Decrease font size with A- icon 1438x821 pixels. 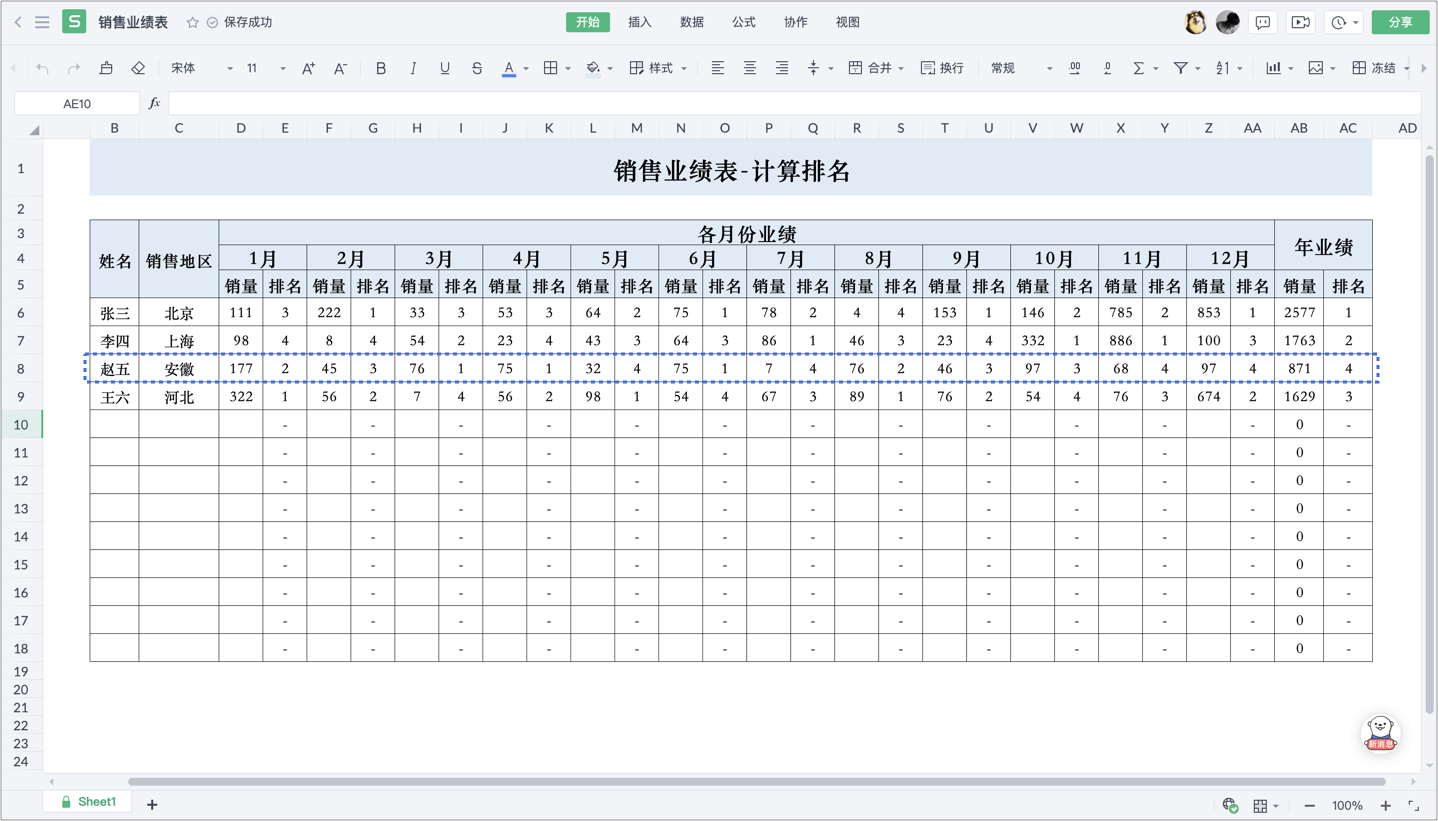point(340,68)
